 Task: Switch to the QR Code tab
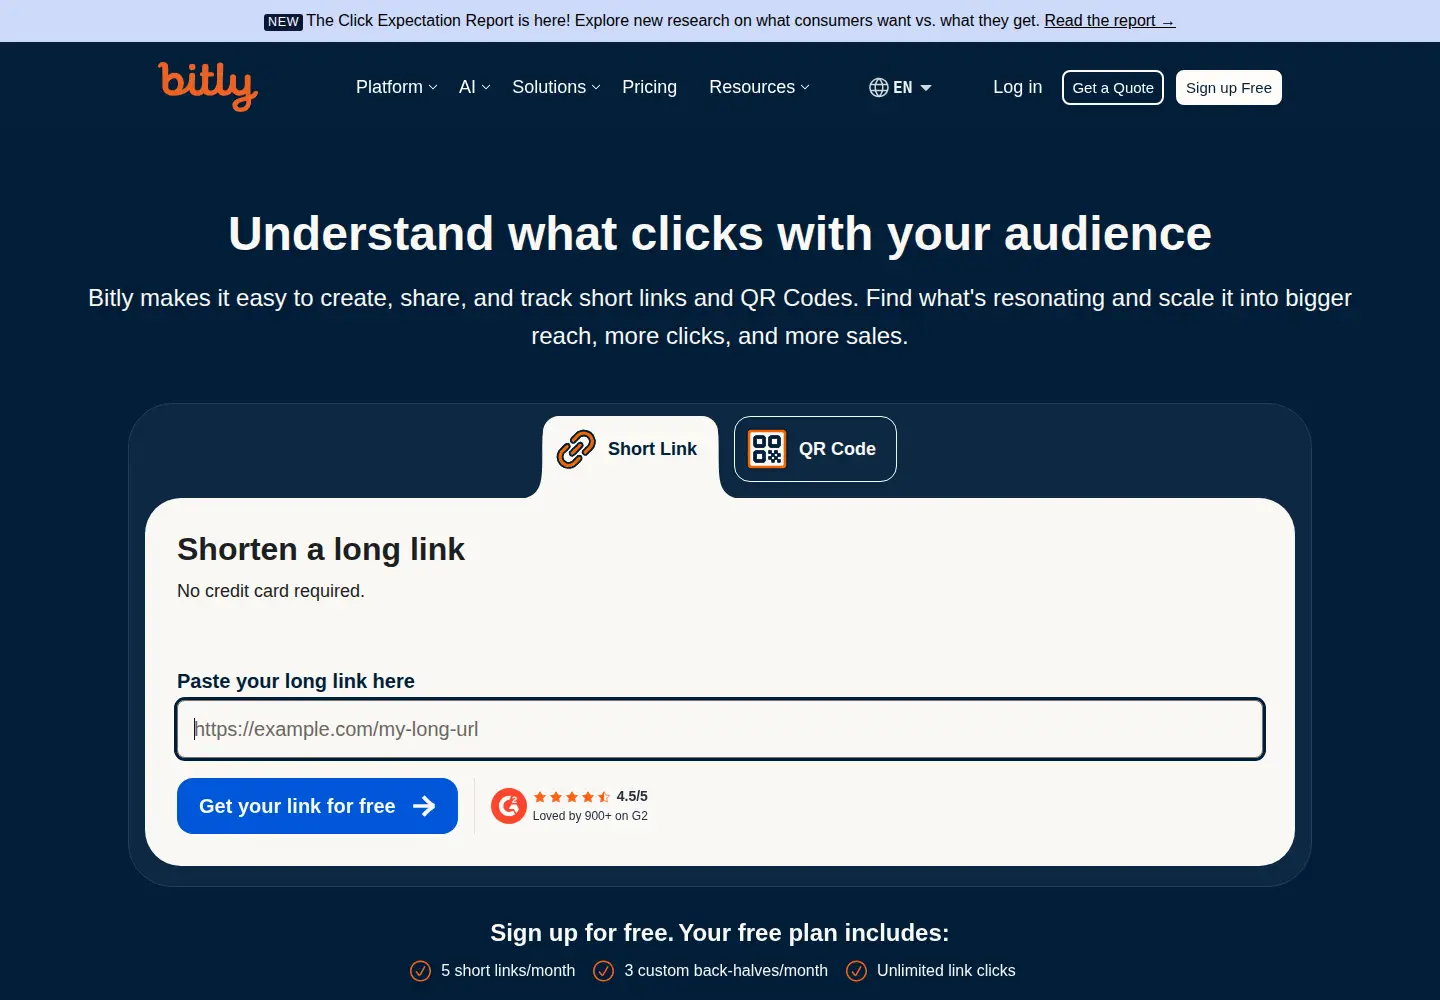(815, 449)
